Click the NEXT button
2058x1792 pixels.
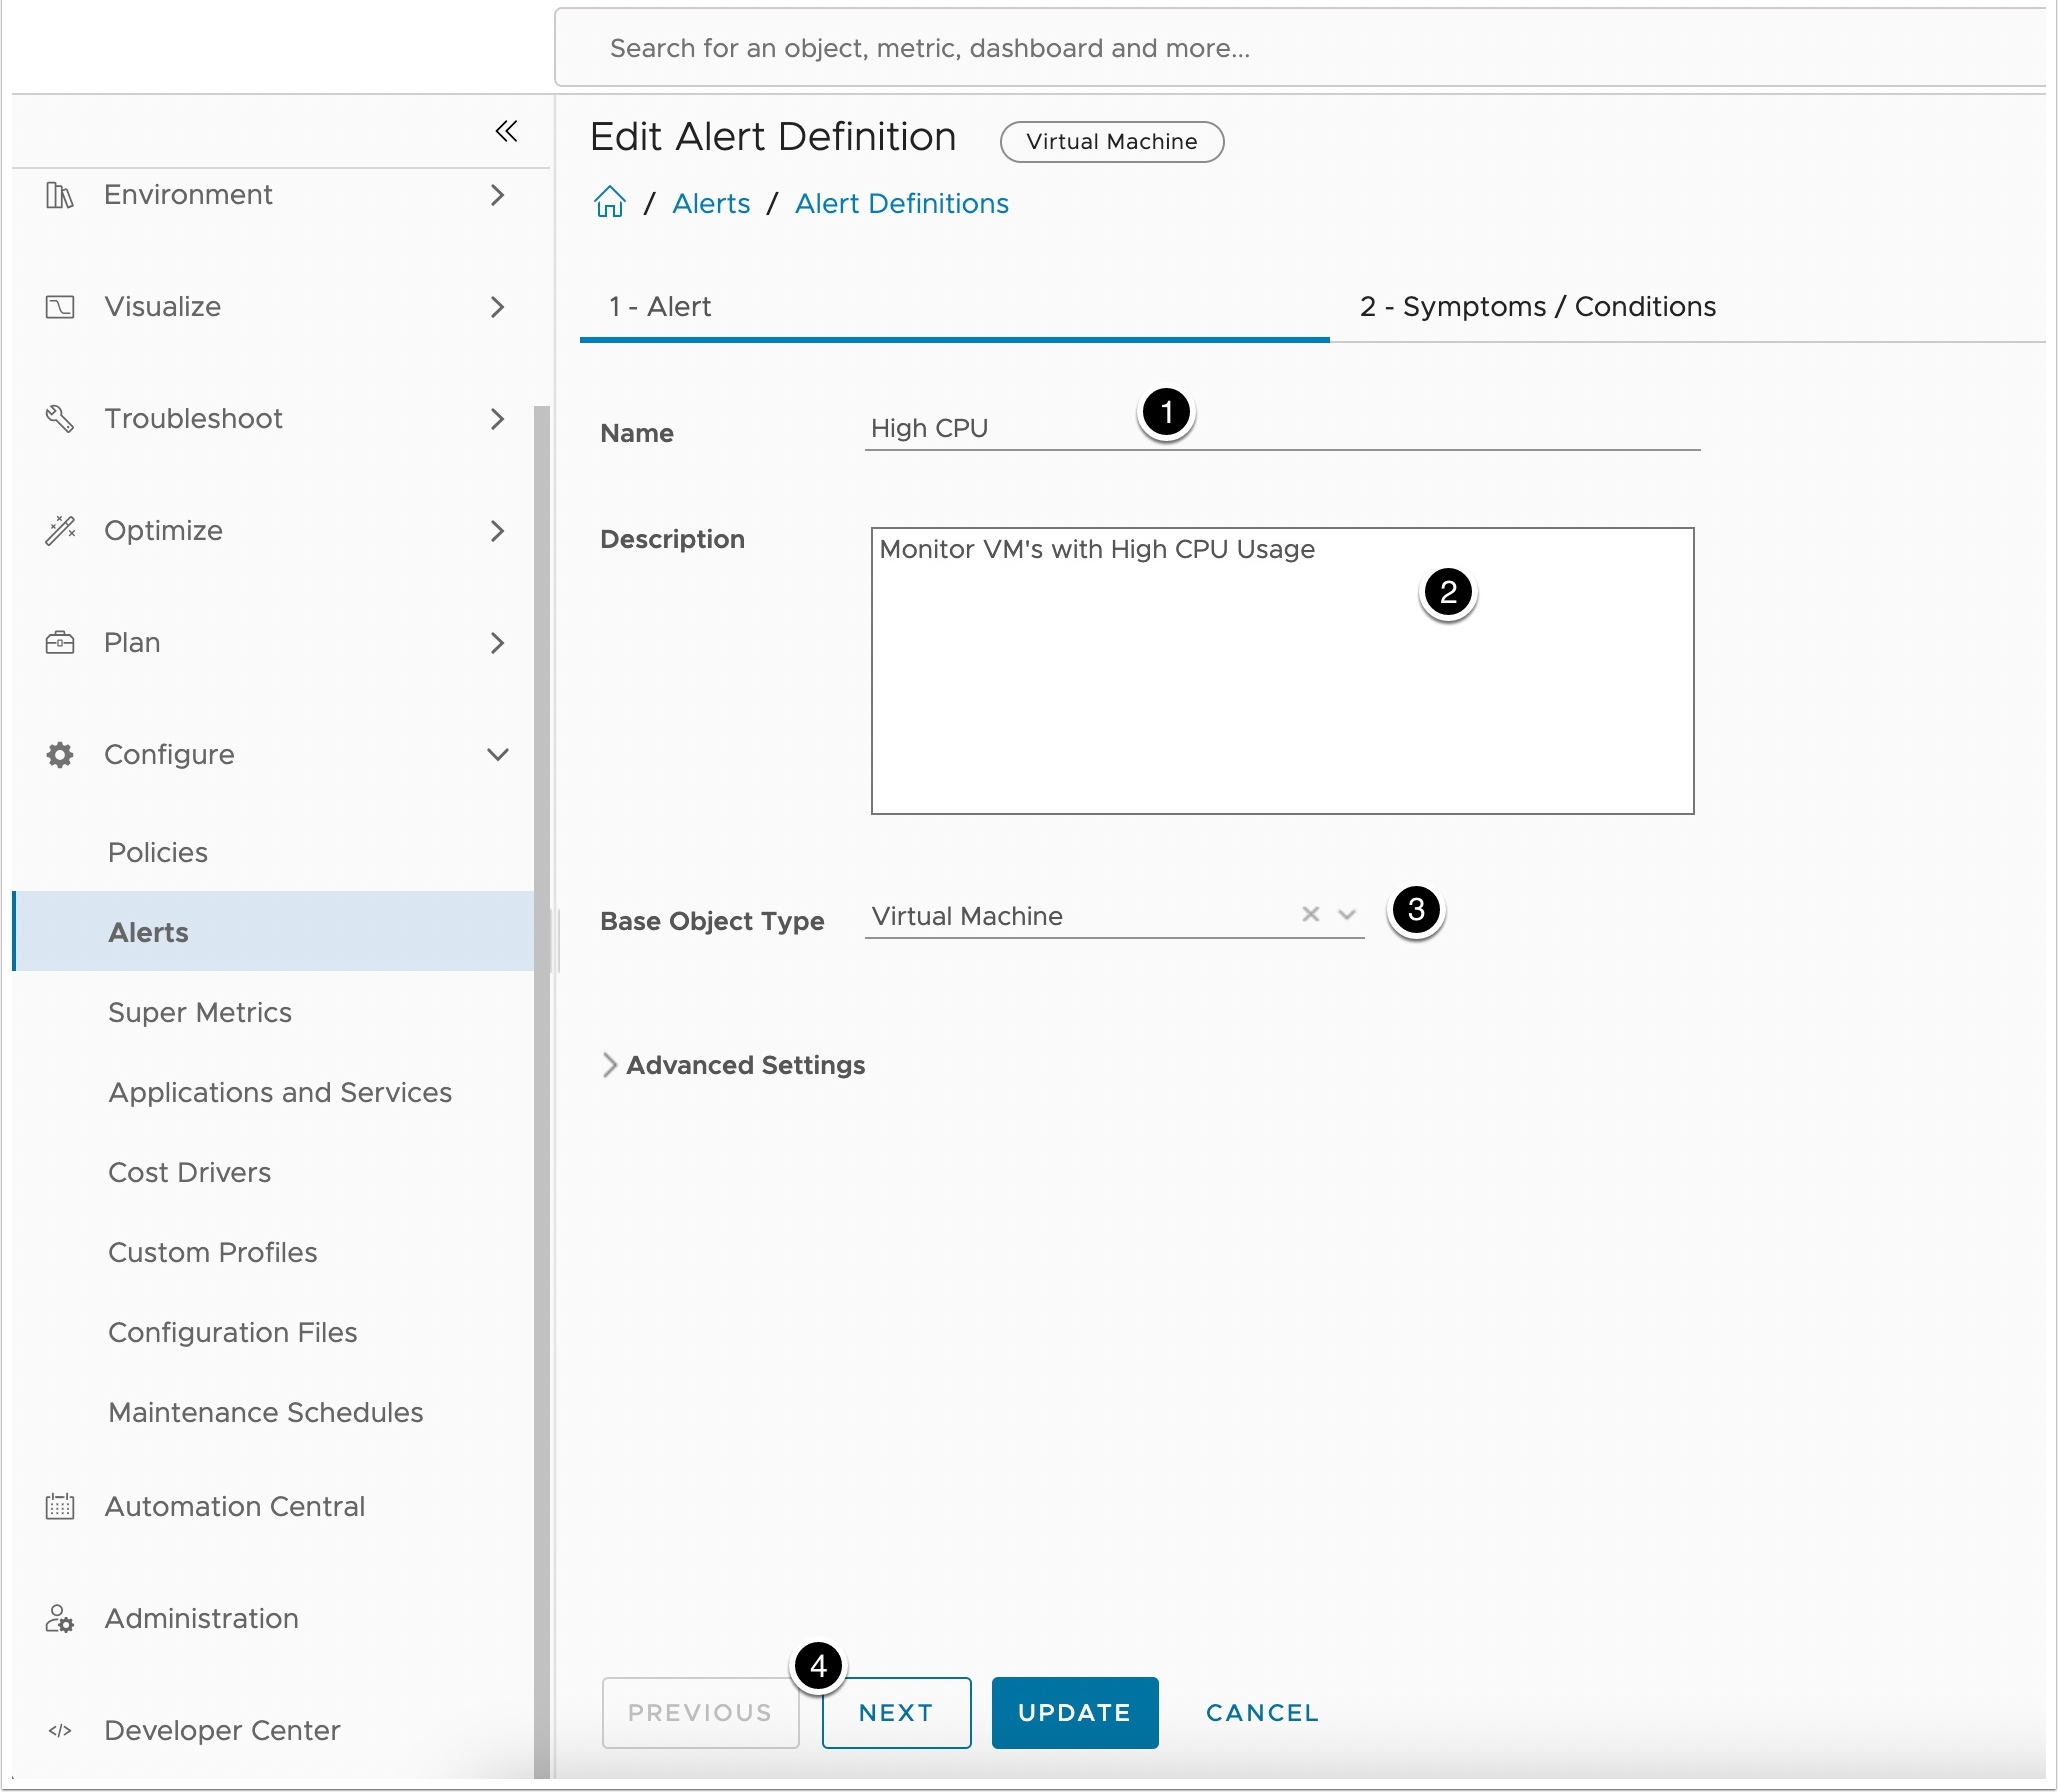click(896, 1713)
